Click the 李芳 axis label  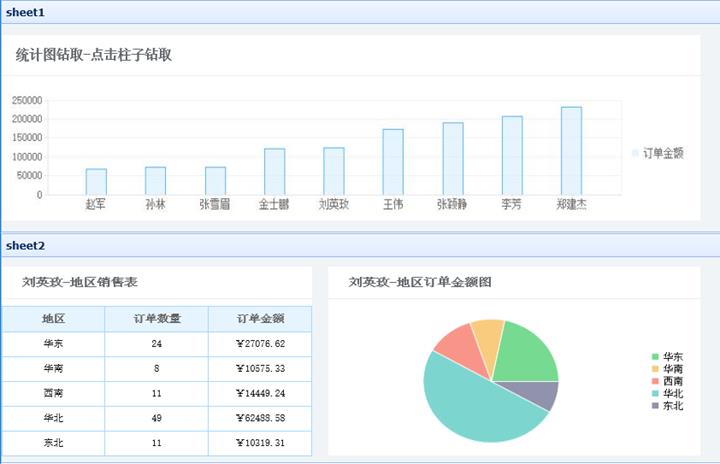512,204
